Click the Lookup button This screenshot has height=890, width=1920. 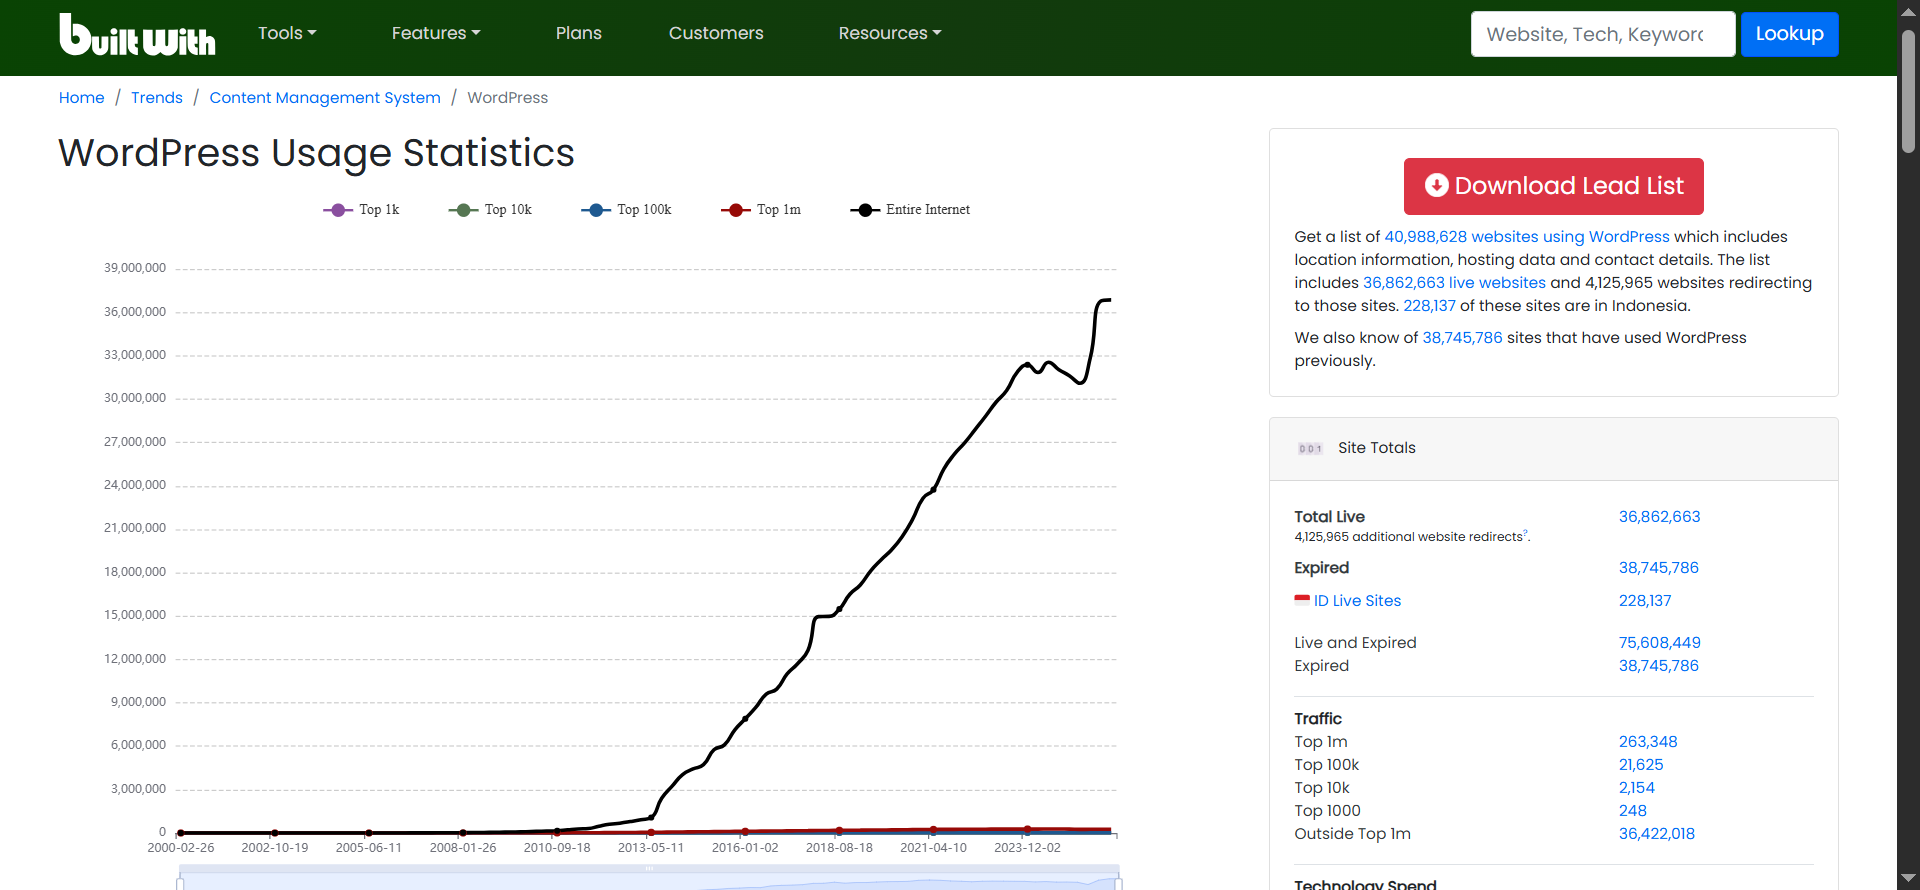(1790, 34)
